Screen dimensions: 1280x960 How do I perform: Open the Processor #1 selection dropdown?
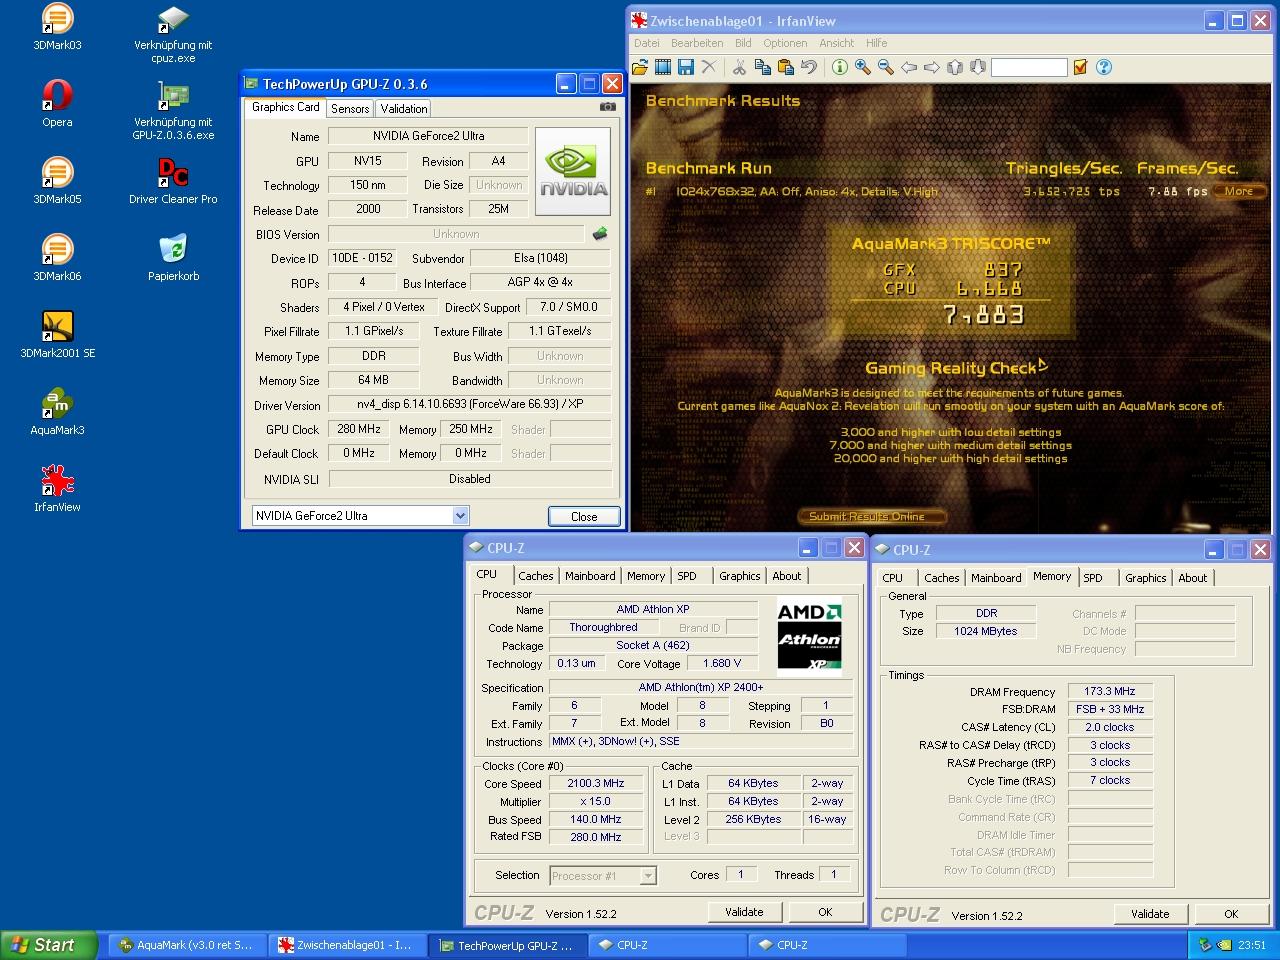(648, 876)
